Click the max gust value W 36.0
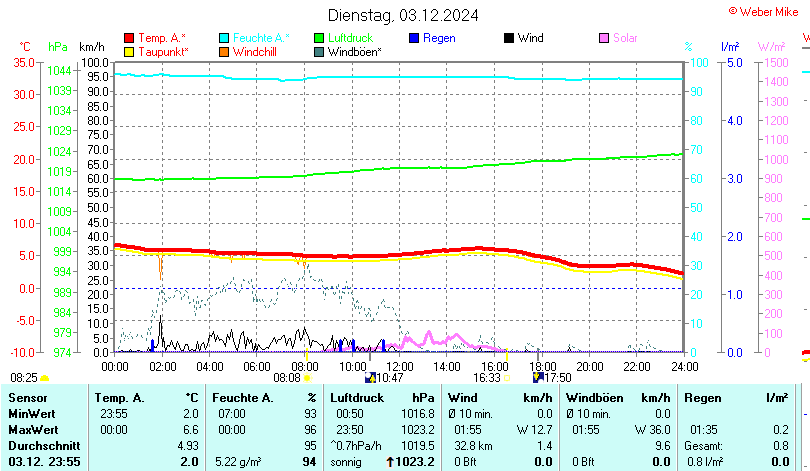 click(x=652, y=430)
